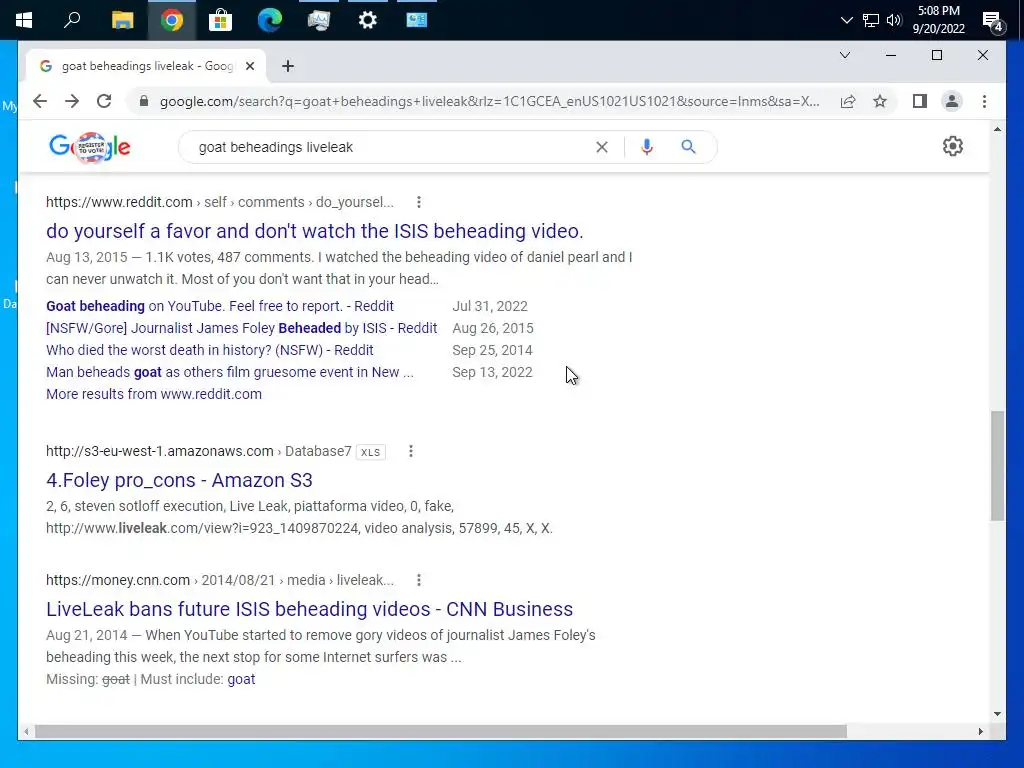Reload the page with the refresh icon
Image resolution: width=1024 pixels, height=768 pixels.
(x=104, y=101)
